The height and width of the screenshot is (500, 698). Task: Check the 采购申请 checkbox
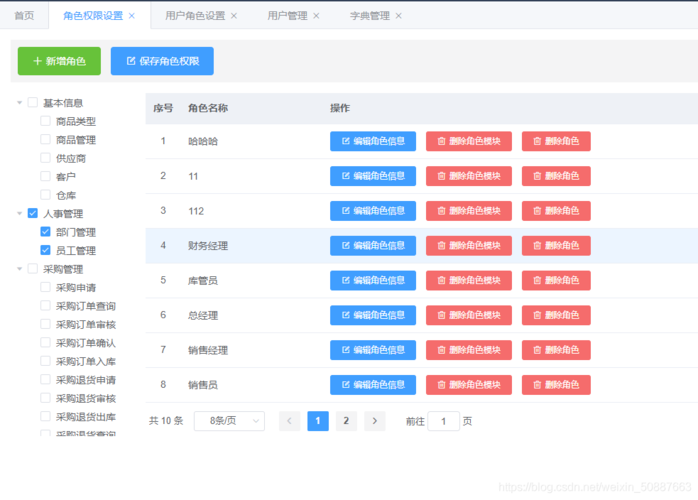45,287
